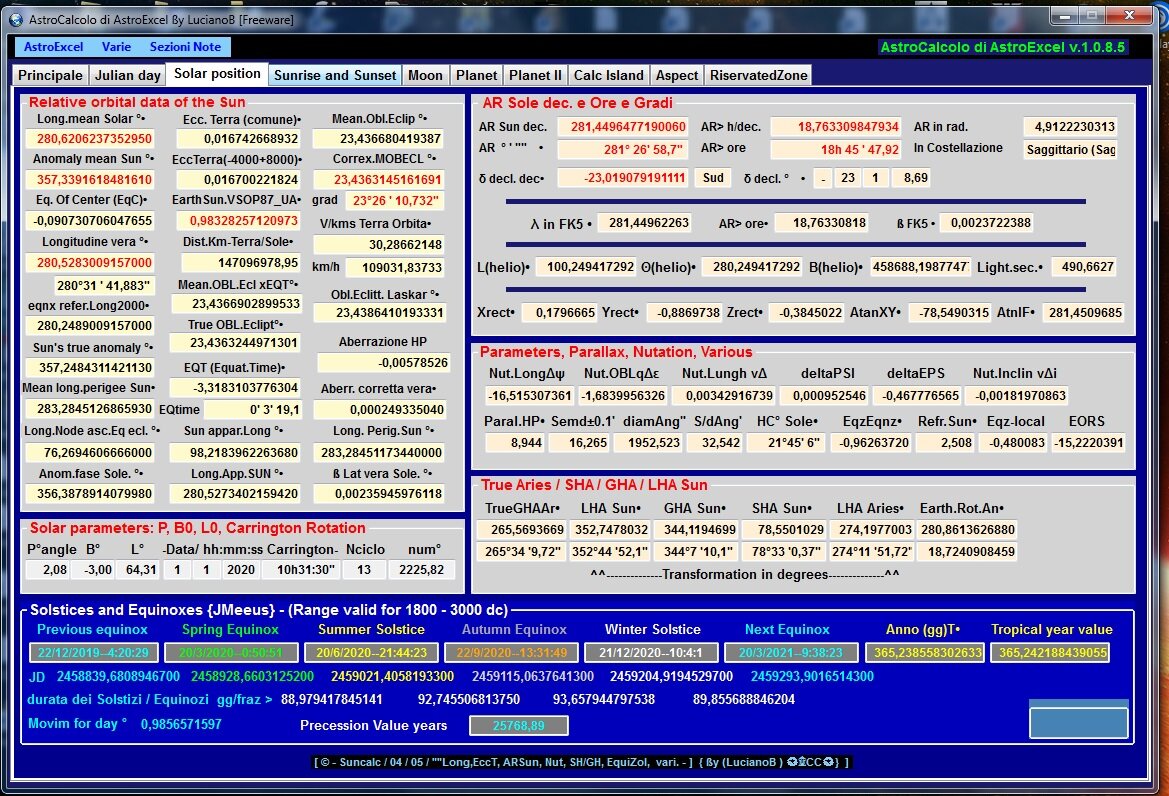1169x796 pixels.
Task: Open the AstroExcel menu
Action: pyautogui.click(x=54, y=47)
